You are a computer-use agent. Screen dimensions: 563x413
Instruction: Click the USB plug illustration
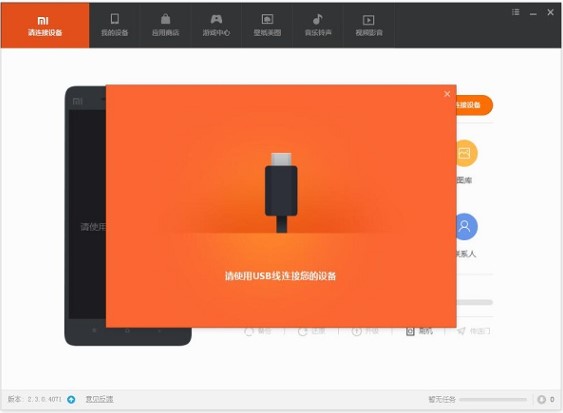(281, 193)
